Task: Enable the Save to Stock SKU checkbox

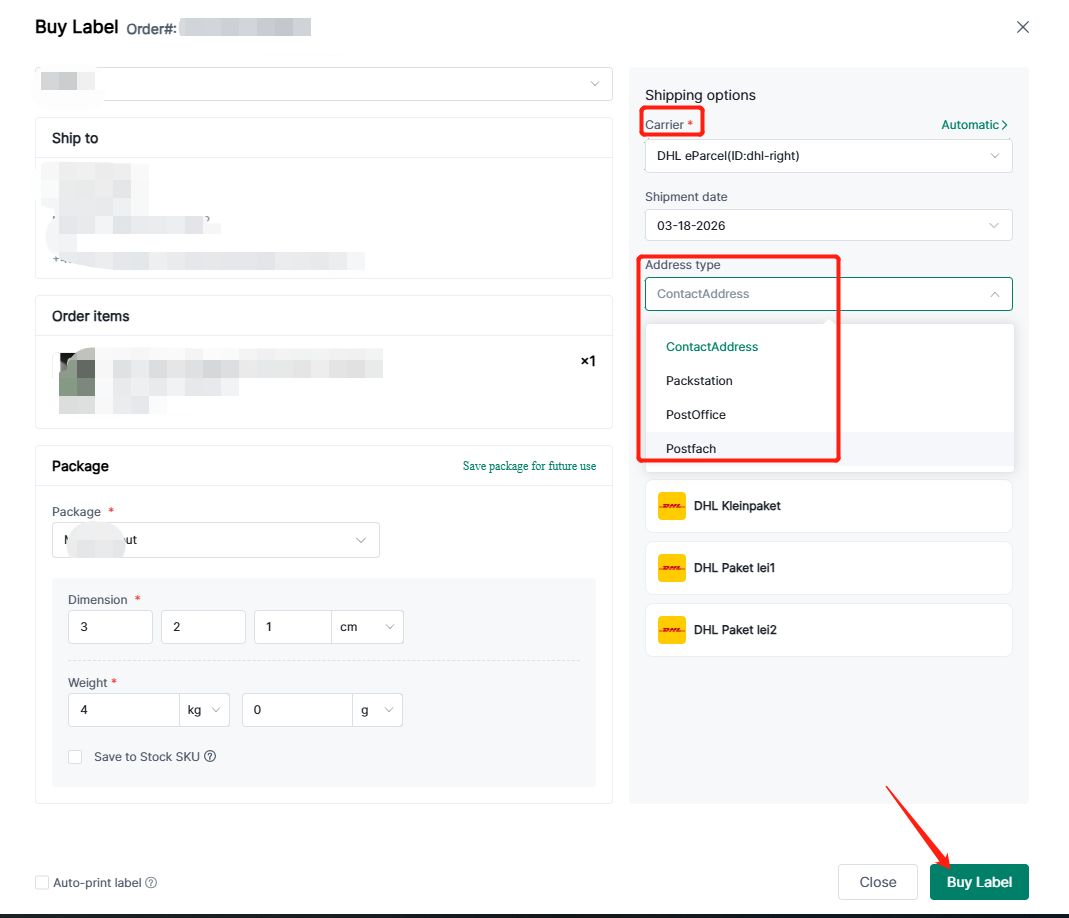Action: point(75,757)
